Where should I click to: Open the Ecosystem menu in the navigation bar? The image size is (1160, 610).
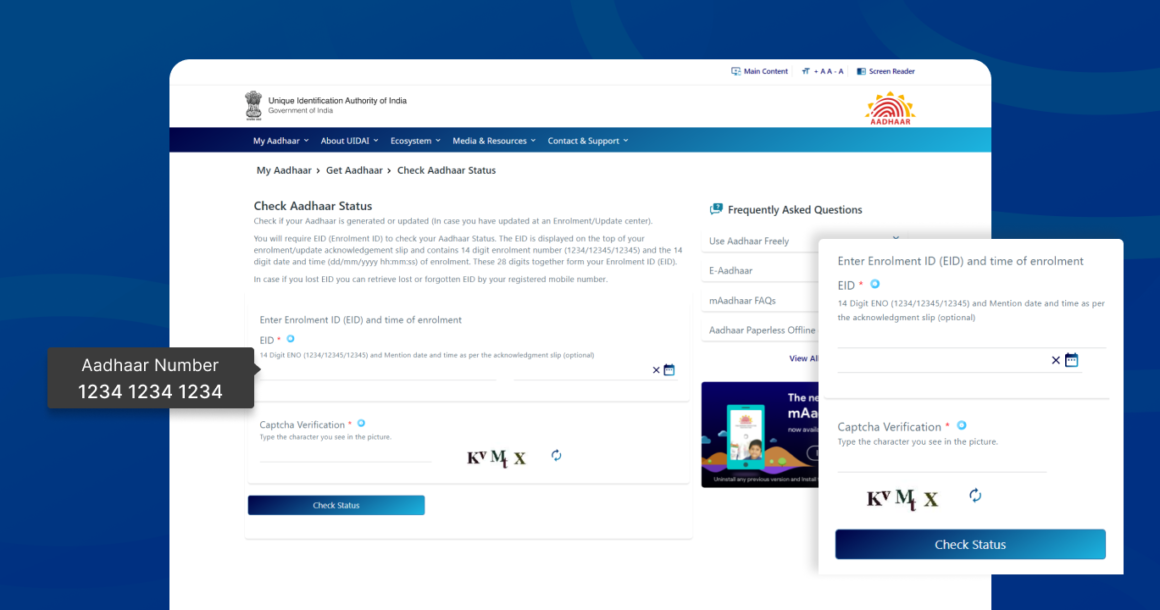[415, 141]
